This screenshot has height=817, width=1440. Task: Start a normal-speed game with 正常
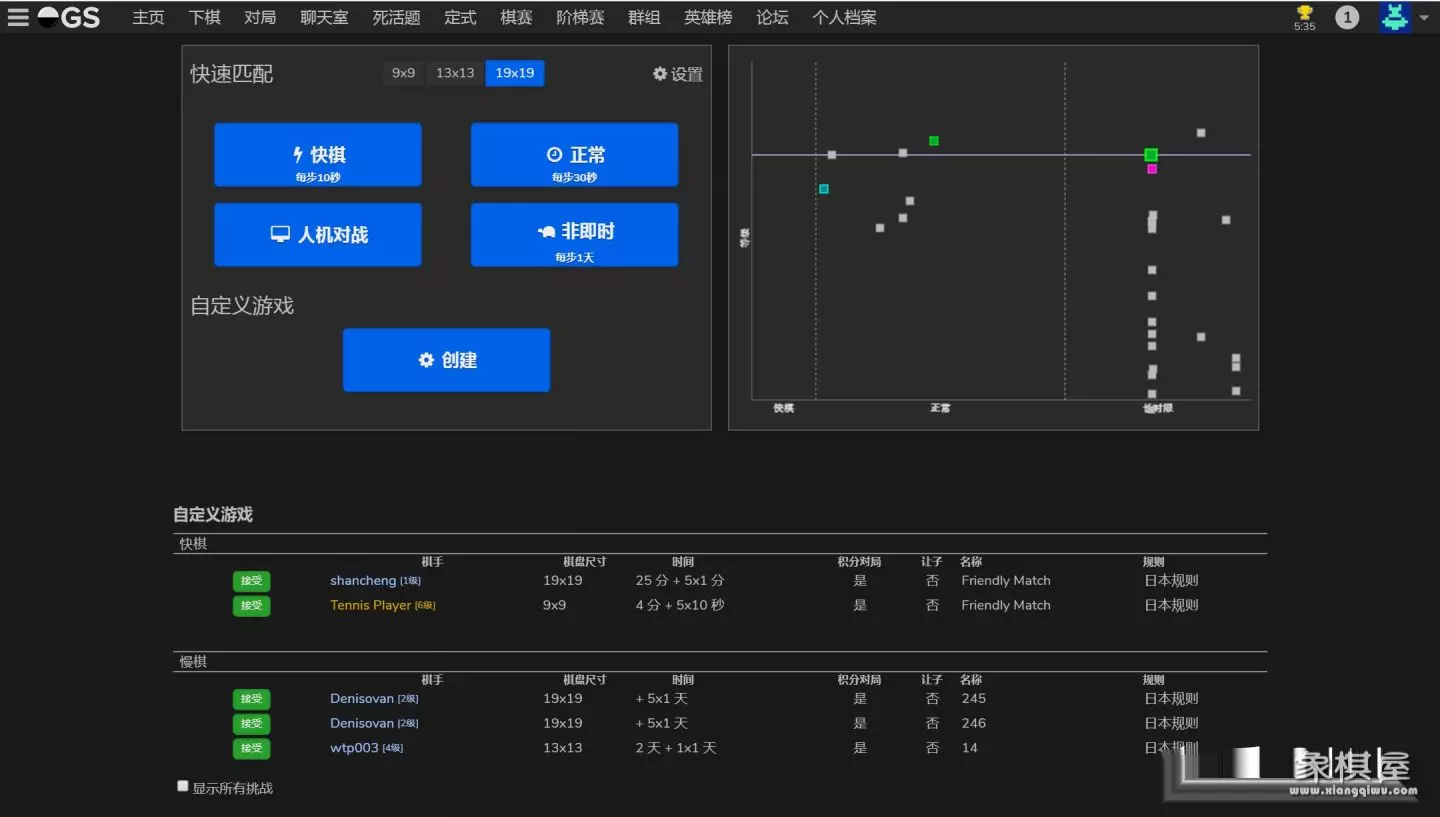pyautogui.click(x=574, y=155)
